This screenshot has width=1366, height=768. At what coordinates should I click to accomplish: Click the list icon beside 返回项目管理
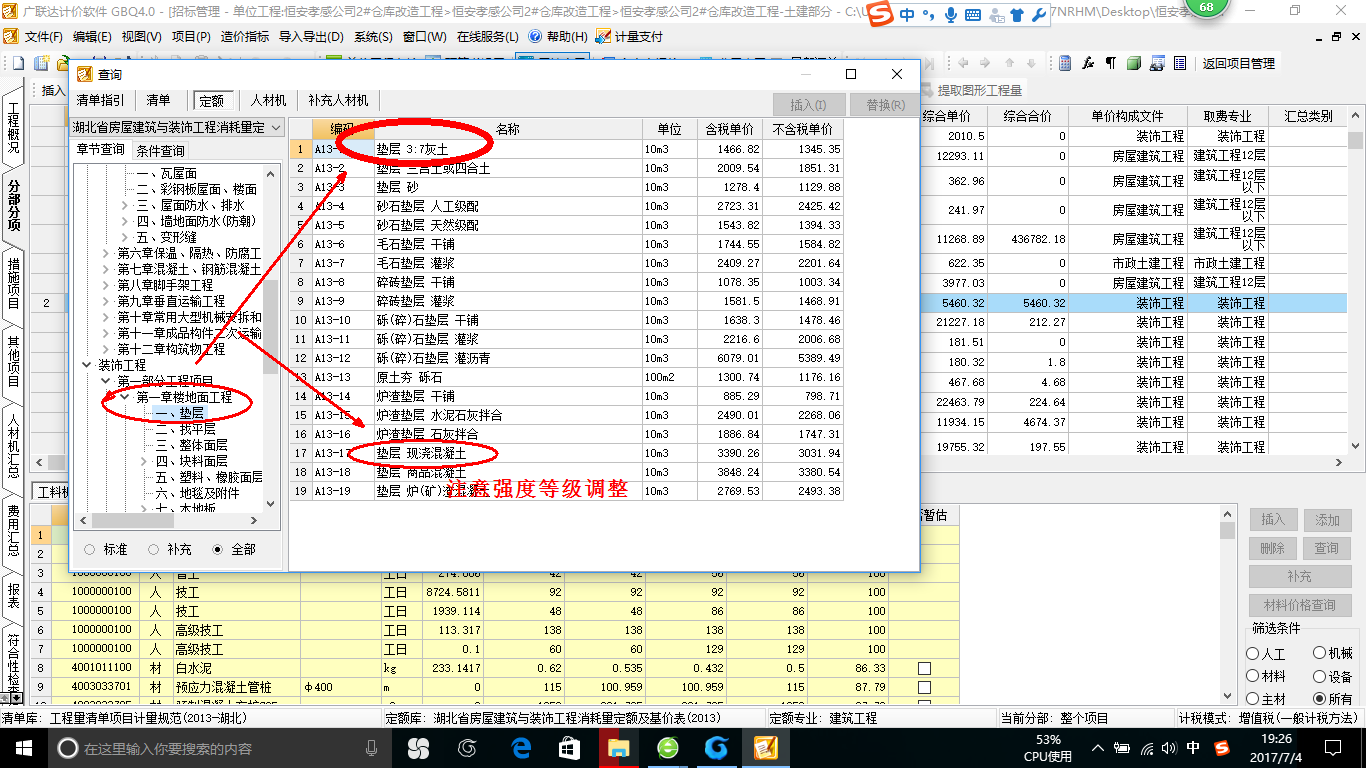click(1180, 63)
